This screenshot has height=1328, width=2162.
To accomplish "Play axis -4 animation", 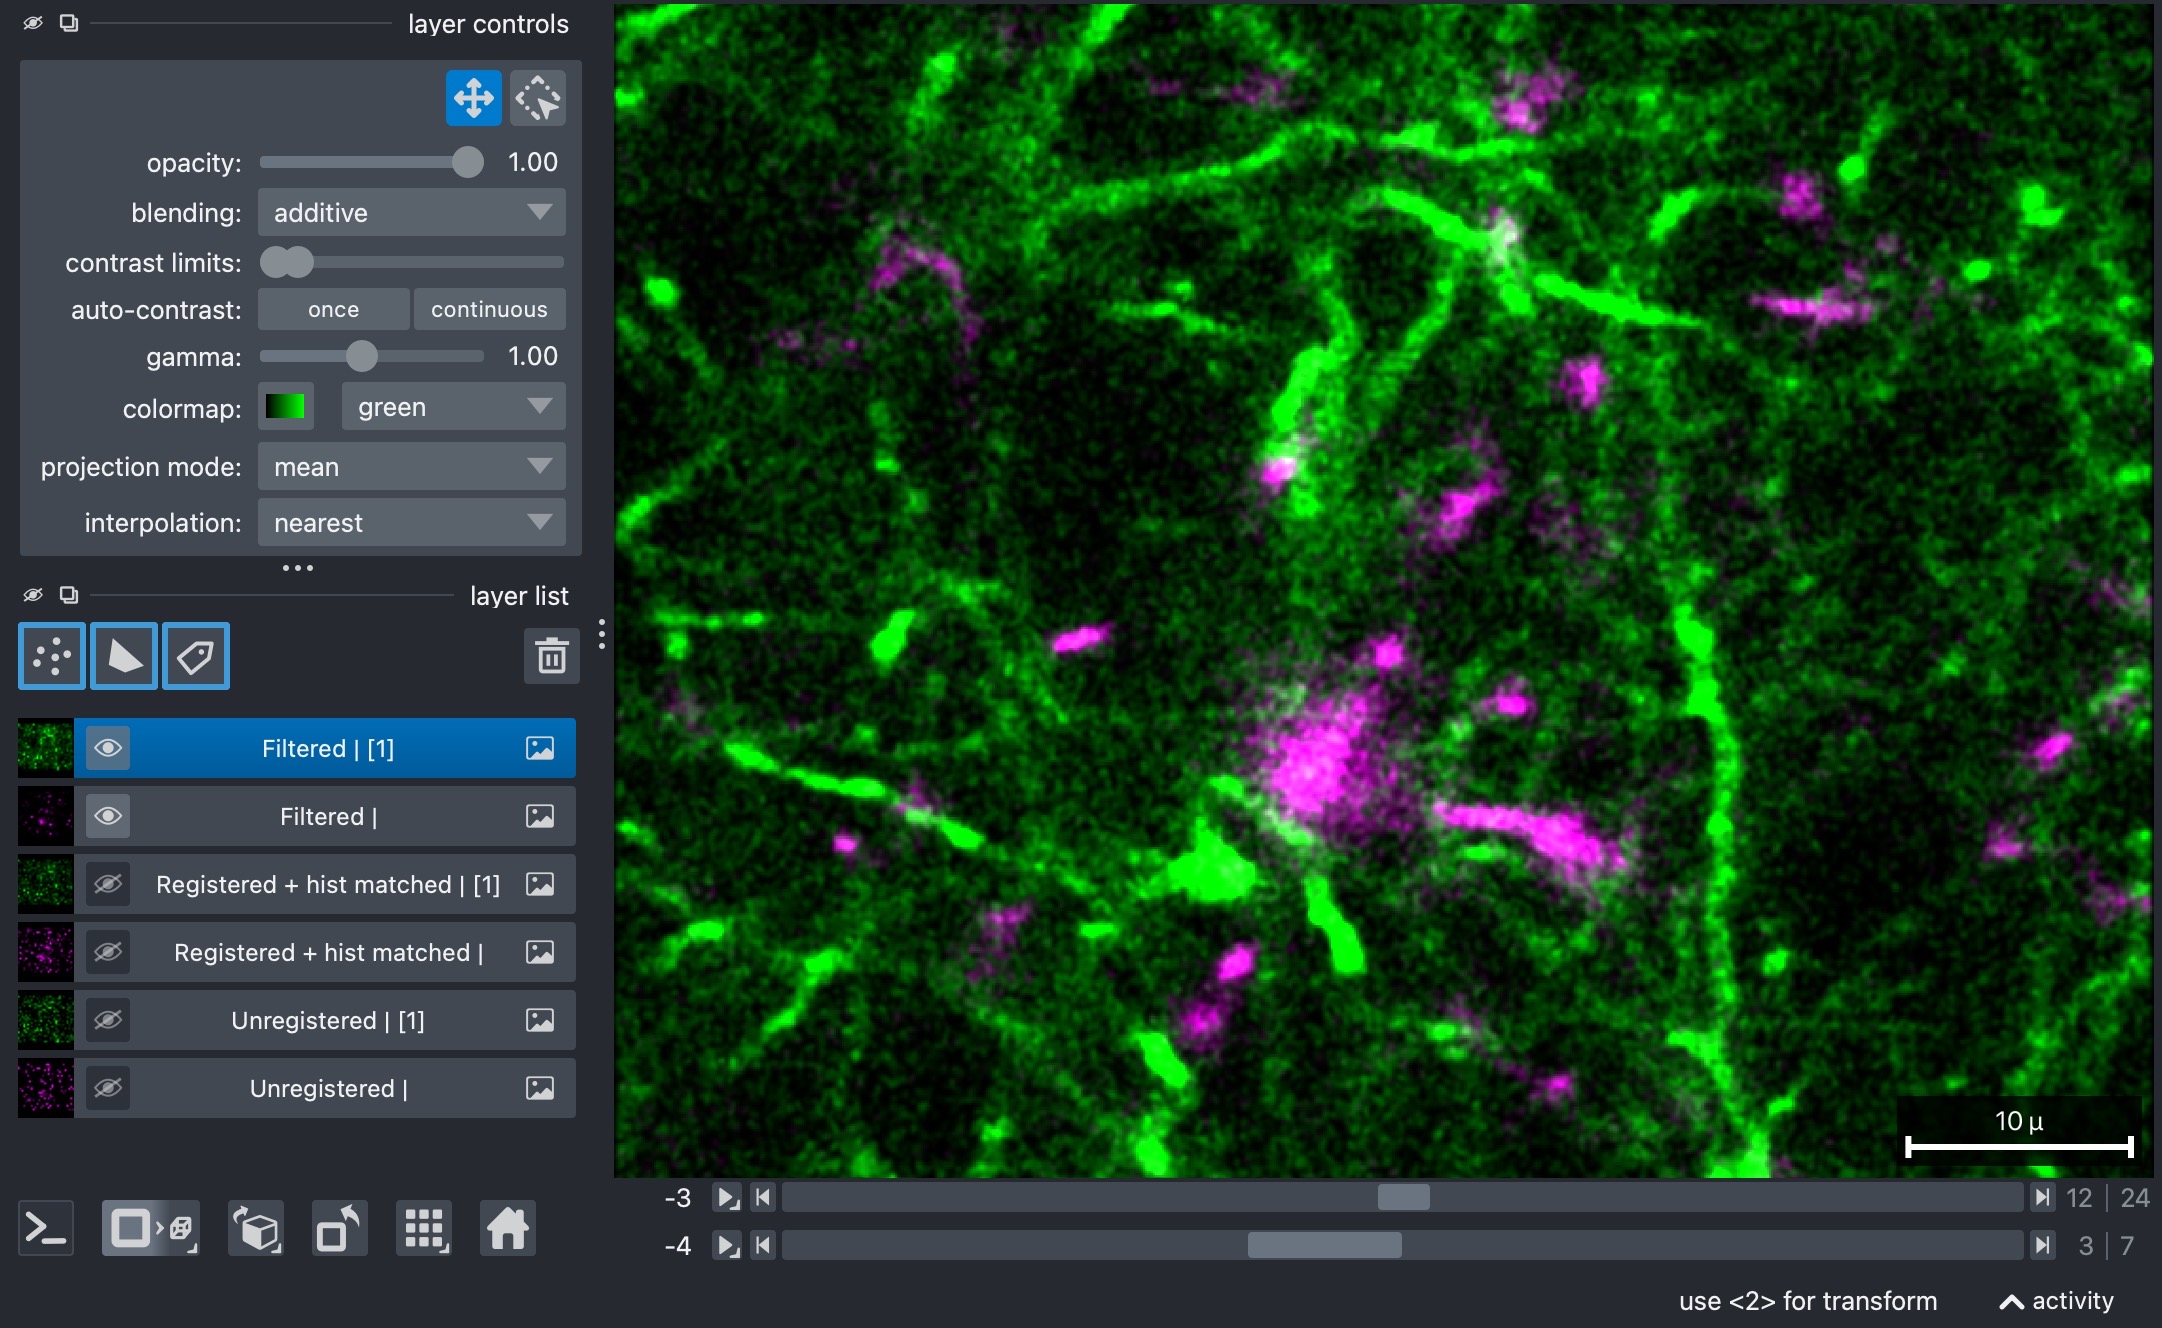I will [x=727, y=1245].
